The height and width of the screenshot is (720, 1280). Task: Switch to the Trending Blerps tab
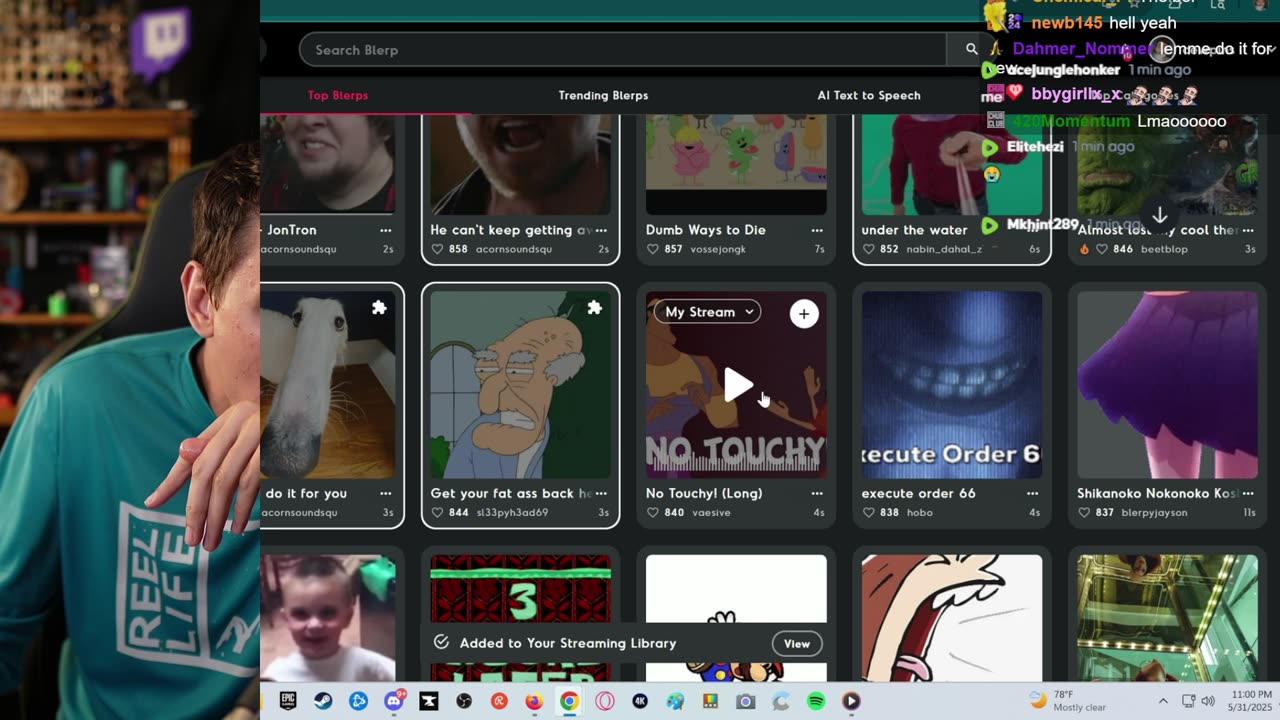click(x=603, y=95)
